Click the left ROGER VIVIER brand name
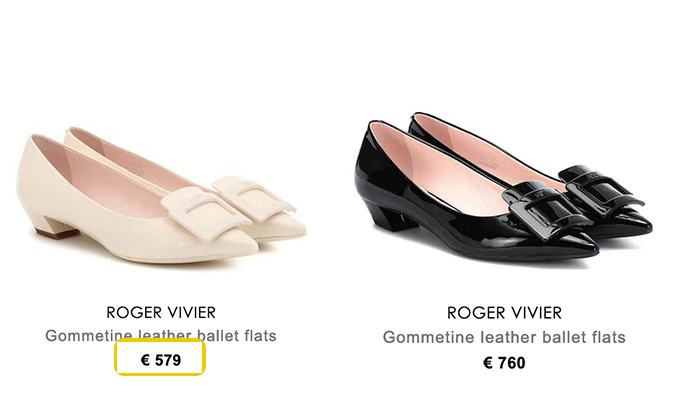Image resolution: width=700 pixels, height=400 pixels. click(161, 312)
